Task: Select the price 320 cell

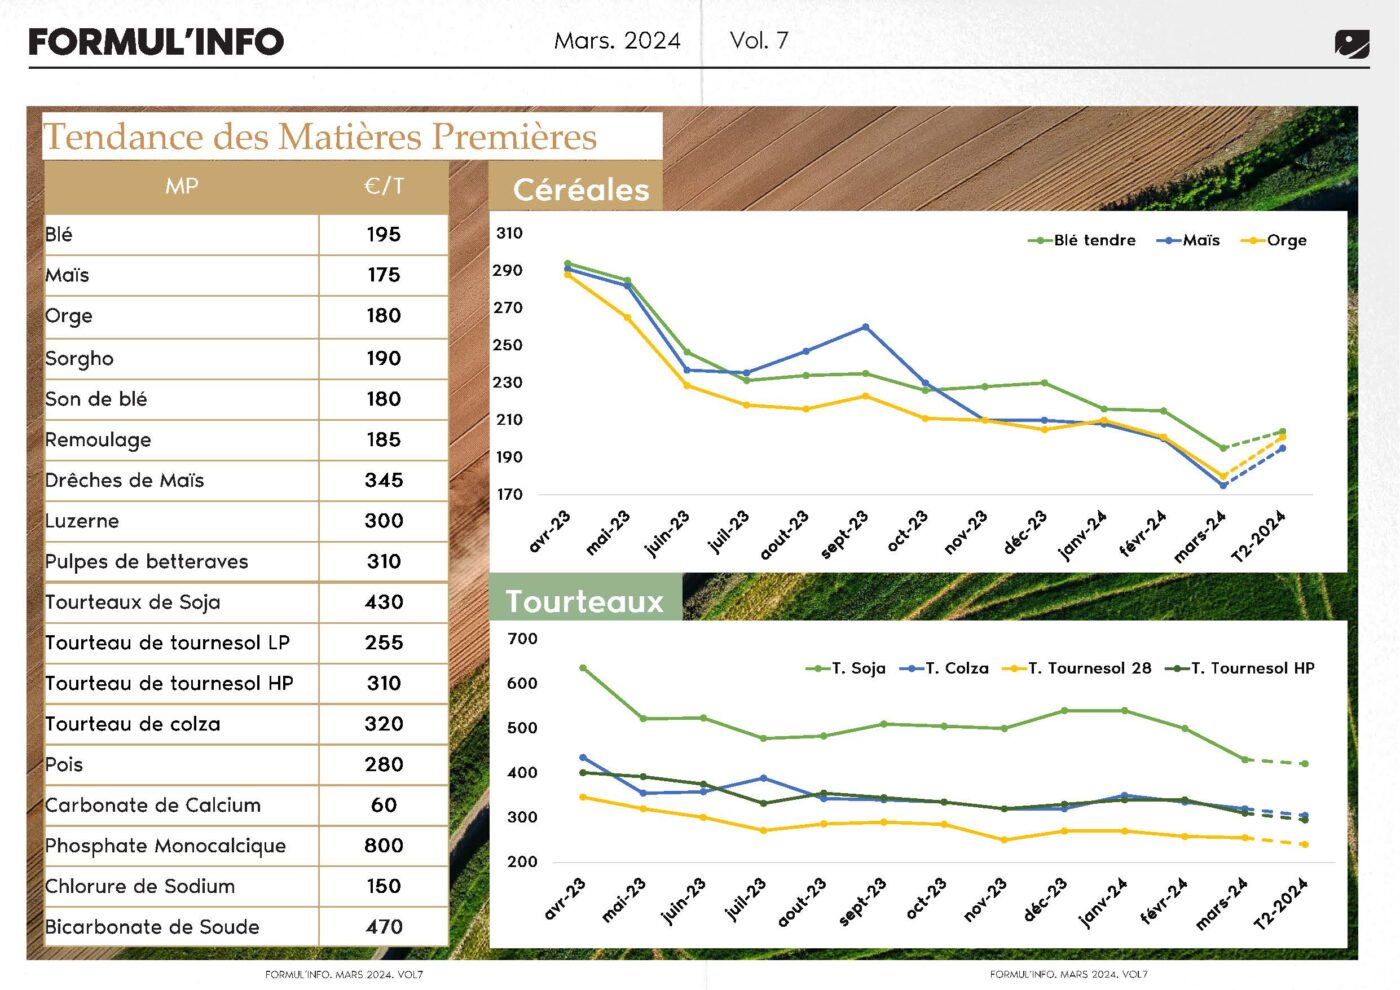Action: pos(384,724)
